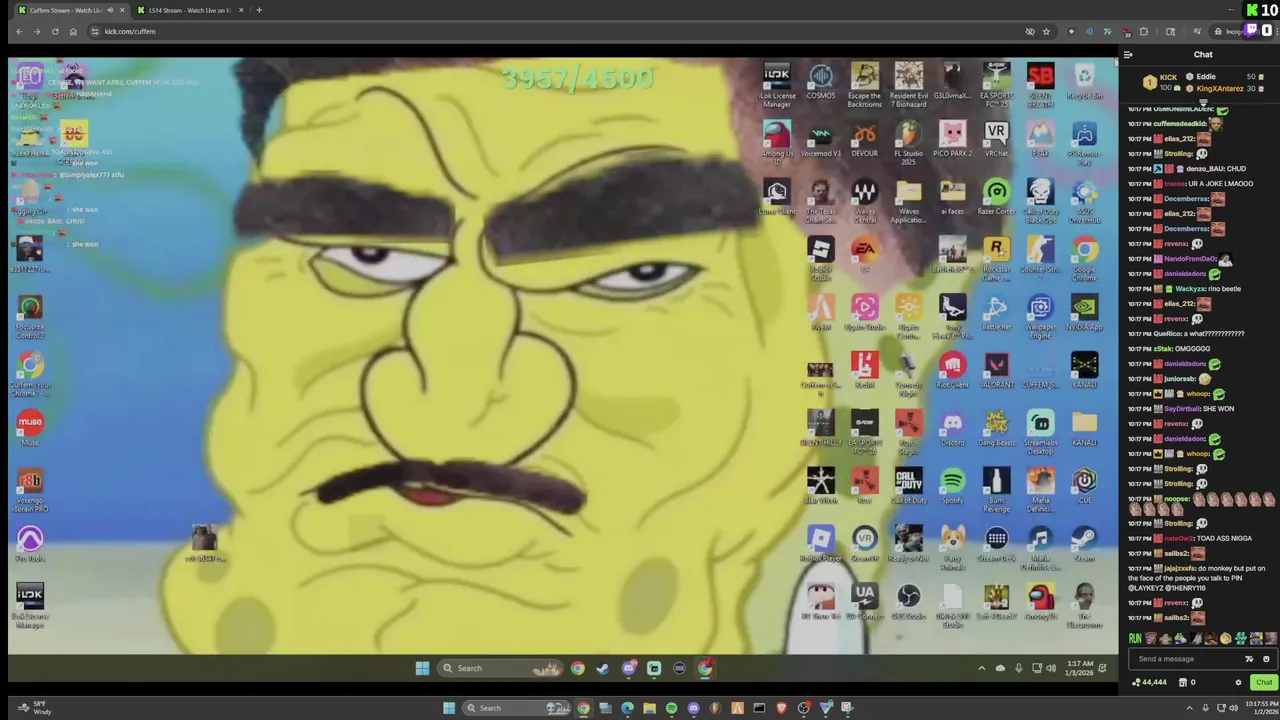Launch Razer Cortex desktop shortcut
The image size is (1280, 720).
[996, 198]
